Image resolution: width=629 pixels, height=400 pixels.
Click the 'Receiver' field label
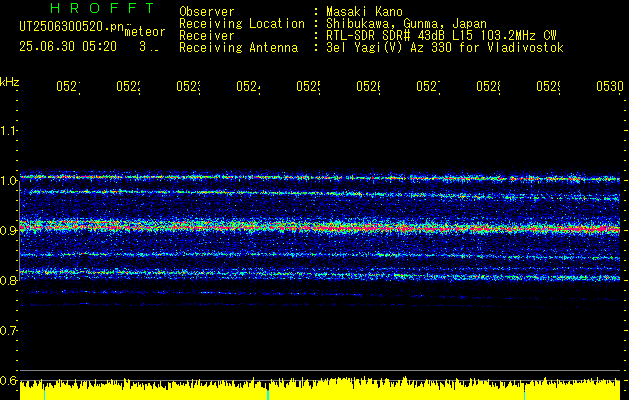pyautogui.click(x=207, y=36)
